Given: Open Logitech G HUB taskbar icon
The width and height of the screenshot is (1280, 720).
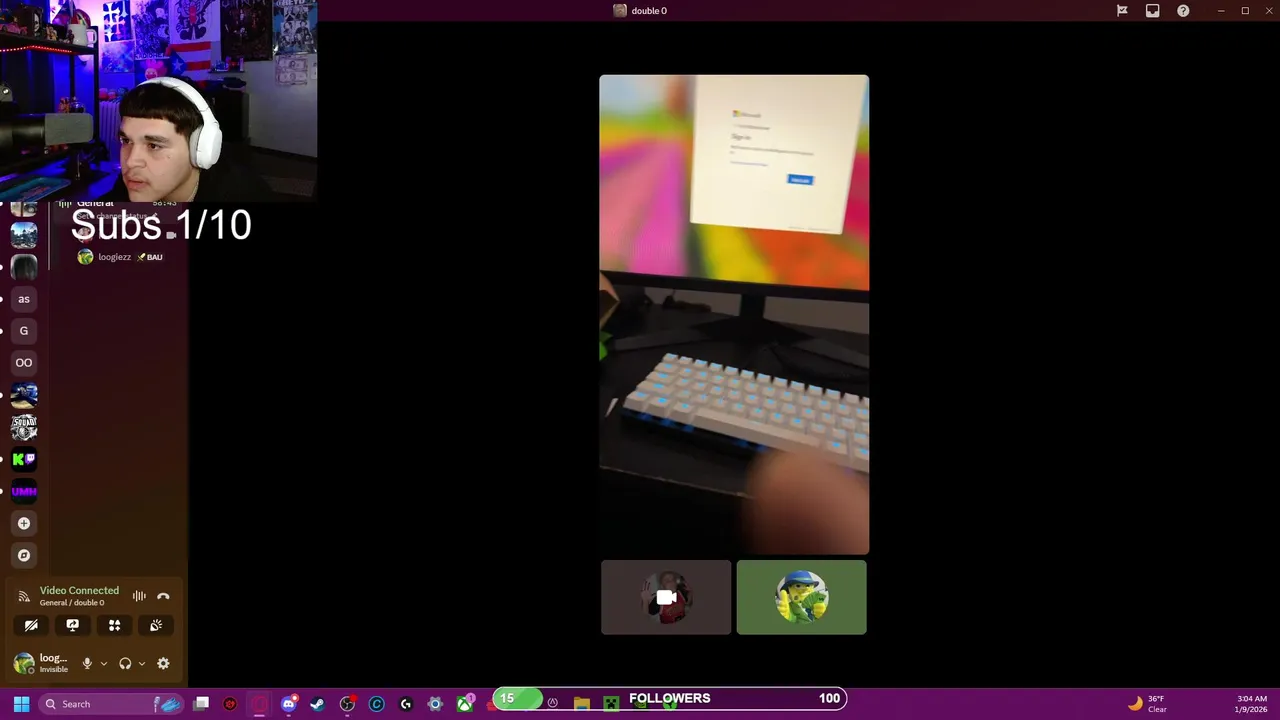Looking at the screenshot, I should point(405,704).
